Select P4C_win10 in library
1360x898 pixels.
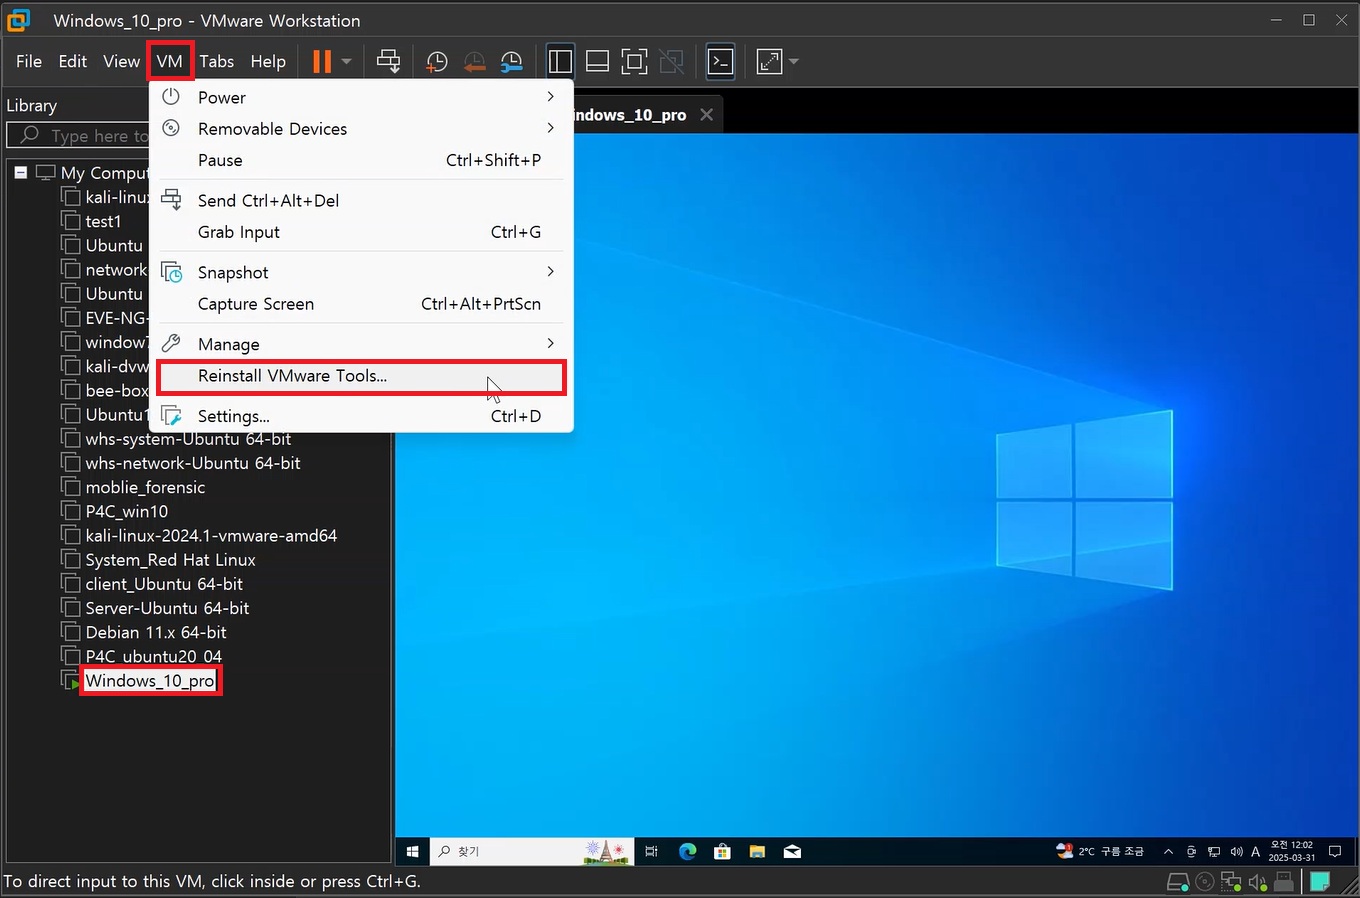[x=127, y=511]
